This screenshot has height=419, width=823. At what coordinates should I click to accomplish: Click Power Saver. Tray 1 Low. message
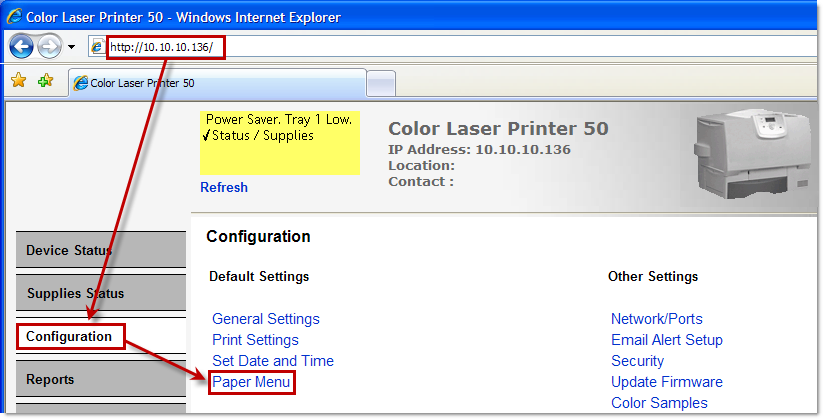(x=279, y=119)
